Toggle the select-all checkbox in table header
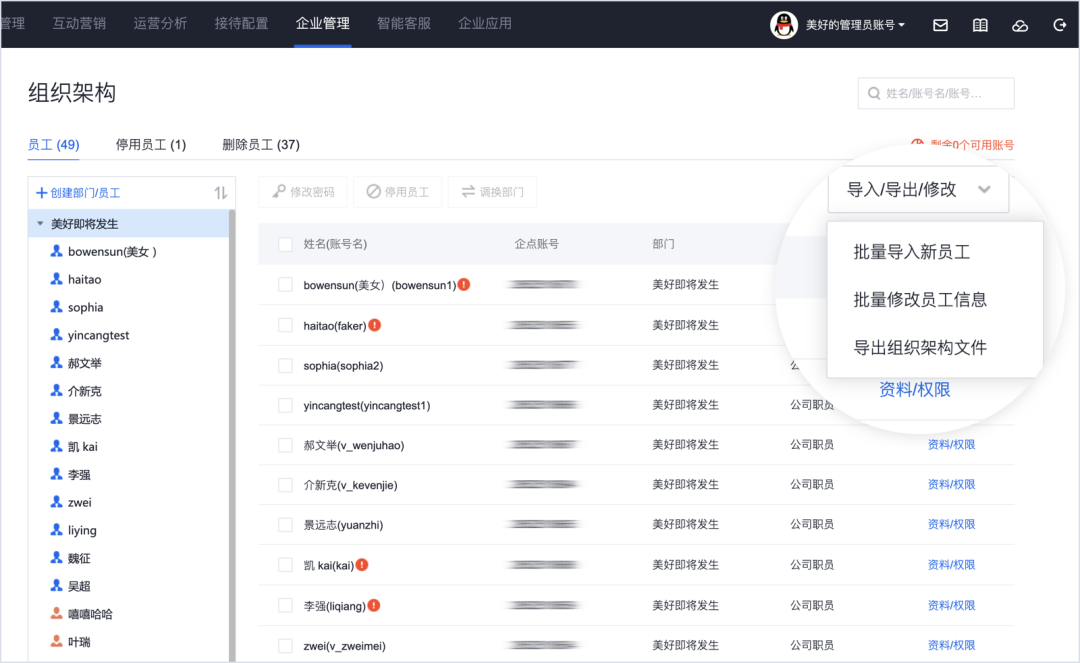The width and height of the screenshot is (1080, 663). point(285,244)
